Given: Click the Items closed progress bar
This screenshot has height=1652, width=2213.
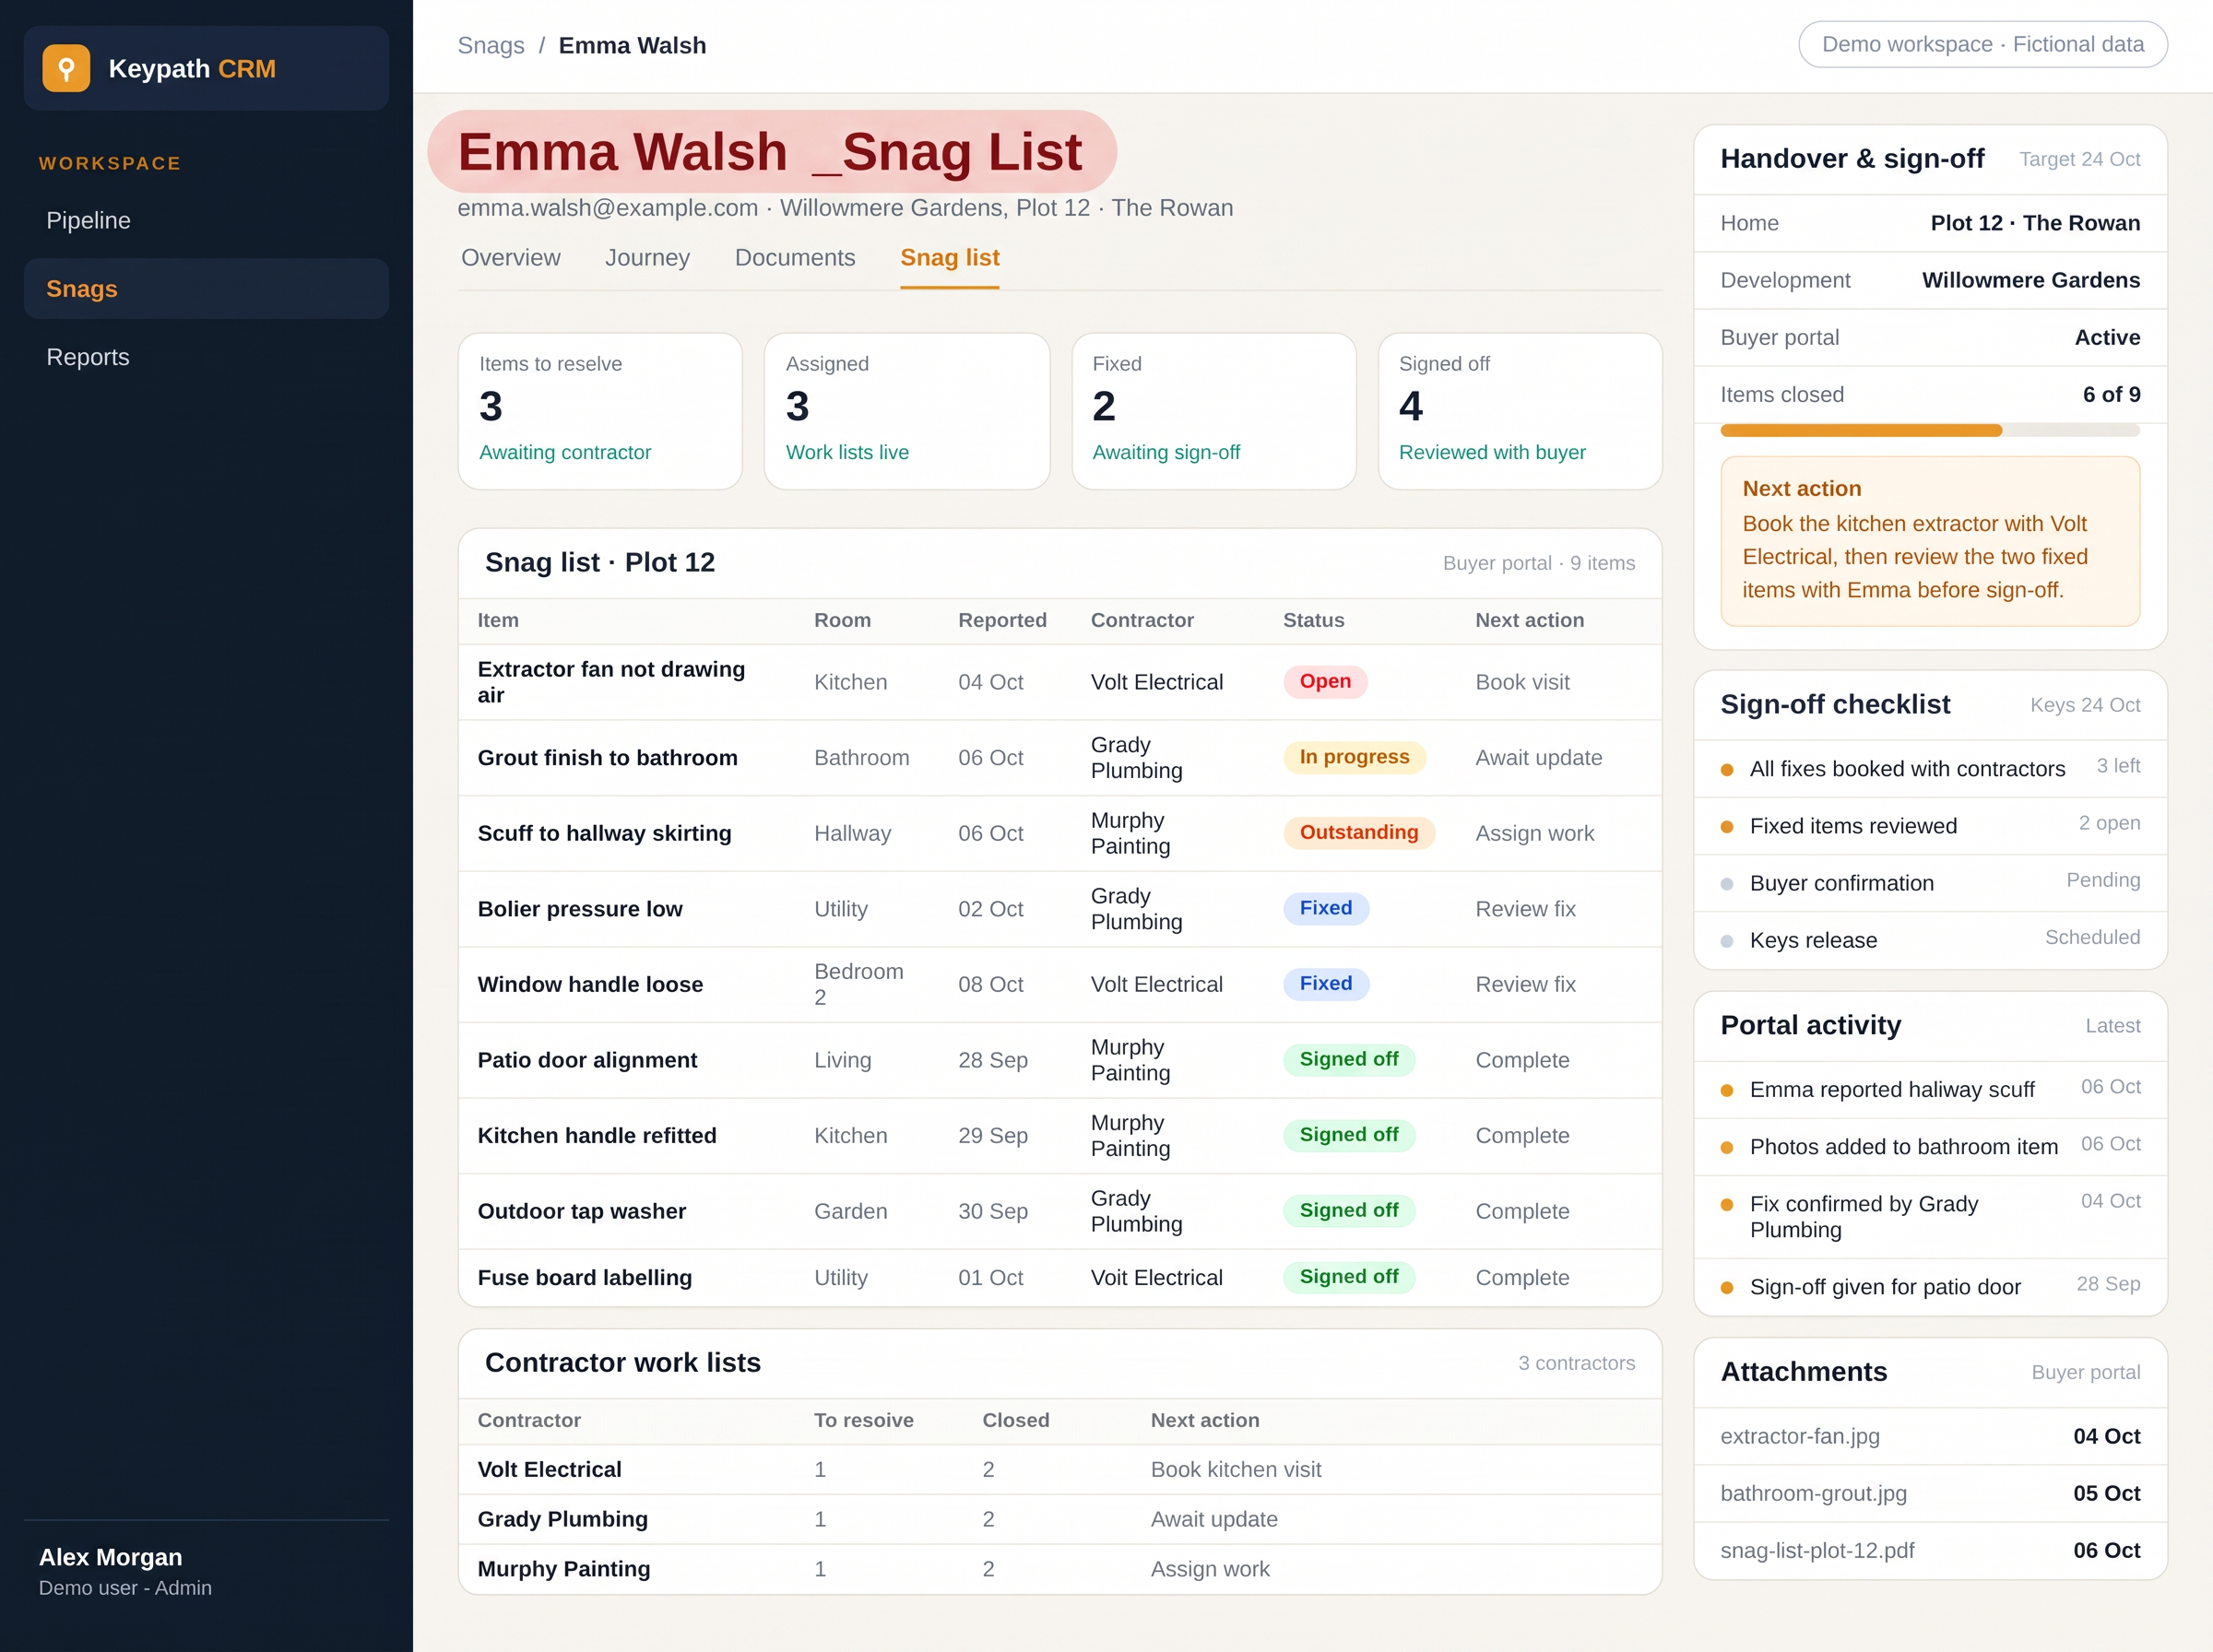Looking at the screenshot, I should [x=1929, y=431].
